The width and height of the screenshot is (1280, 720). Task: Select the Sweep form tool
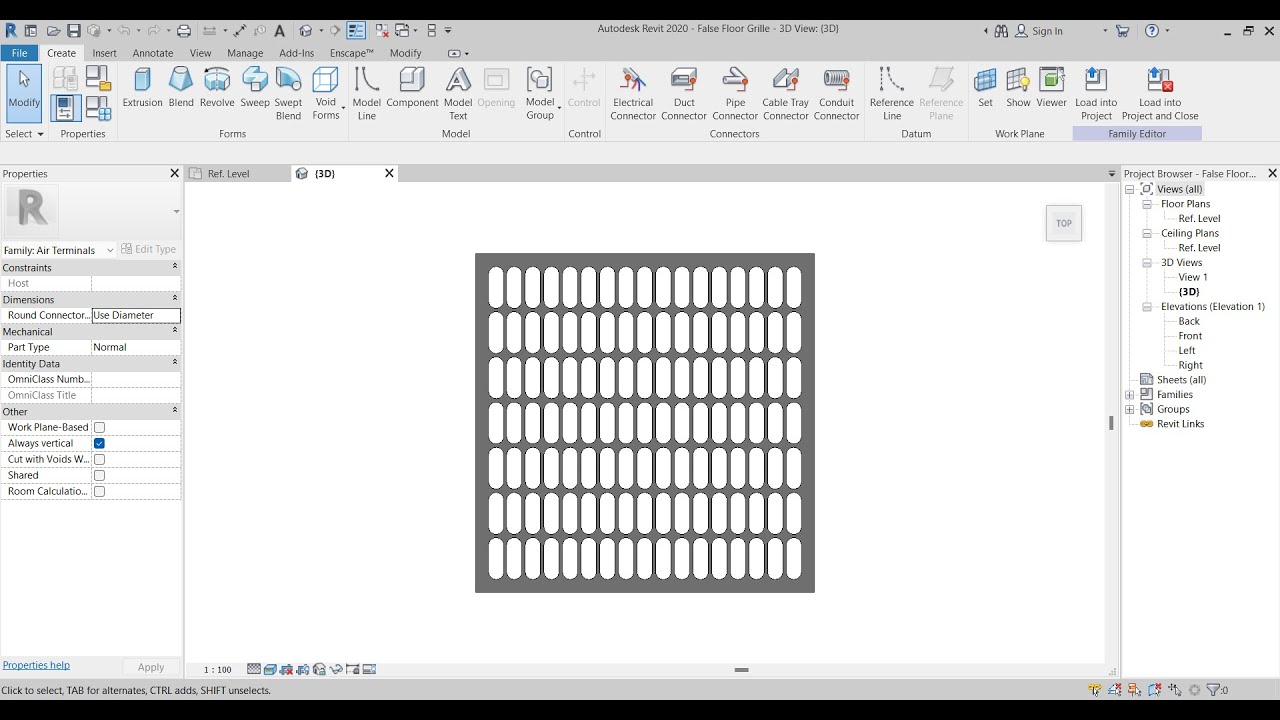255,87
